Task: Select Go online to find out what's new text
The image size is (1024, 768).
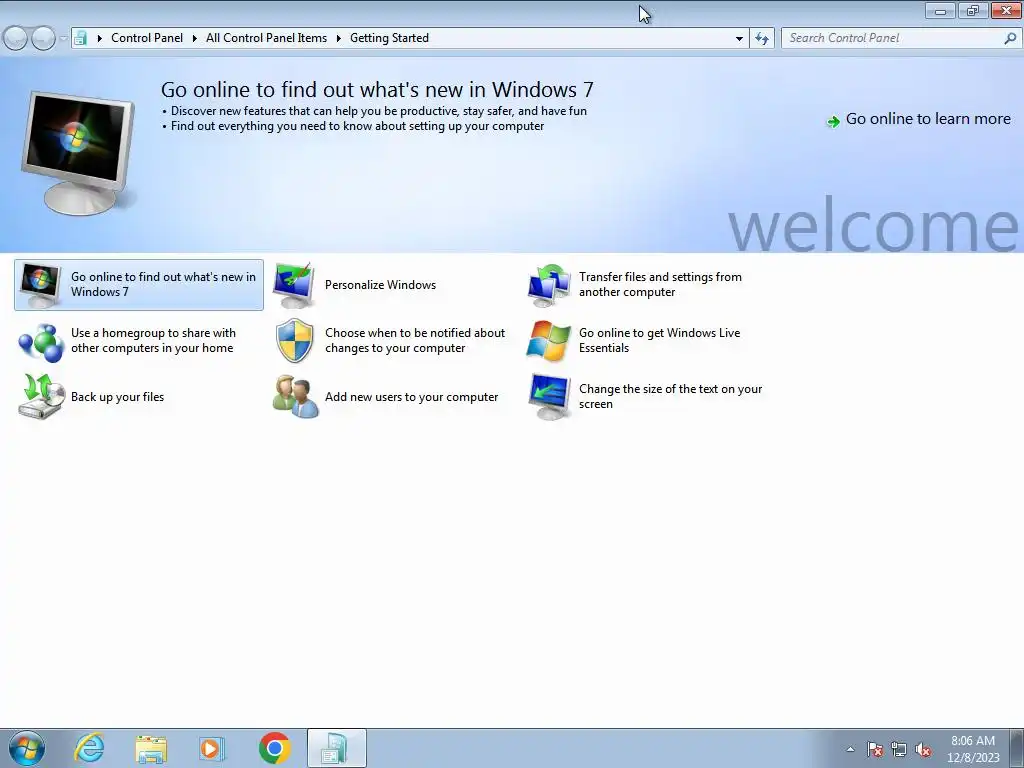Action: [163, 284]
